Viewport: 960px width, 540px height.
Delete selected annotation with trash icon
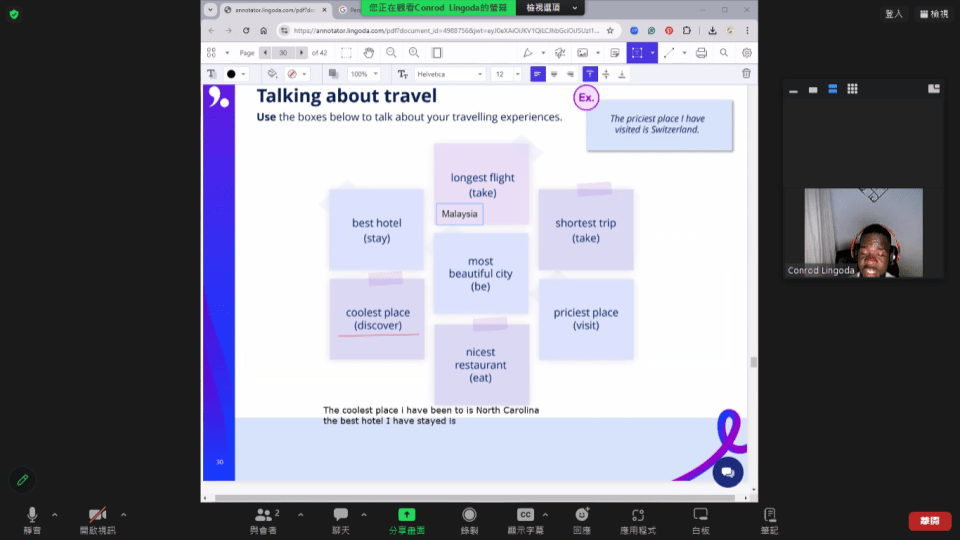click(746, 74)
